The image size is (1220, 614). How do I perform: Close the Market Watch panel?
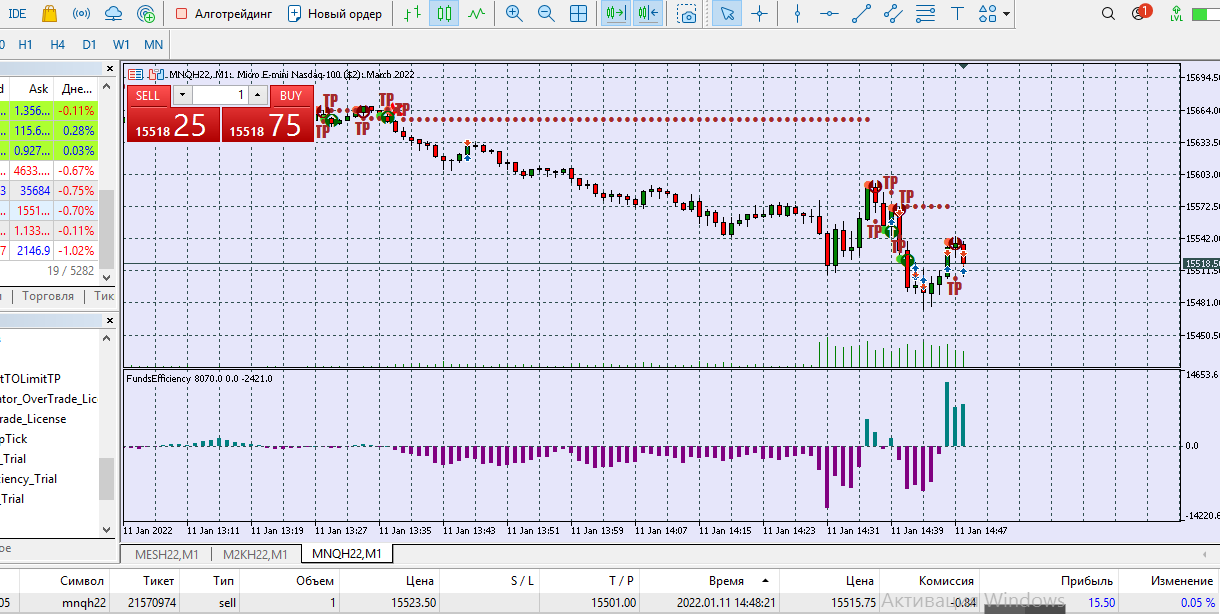coord(109,68)
